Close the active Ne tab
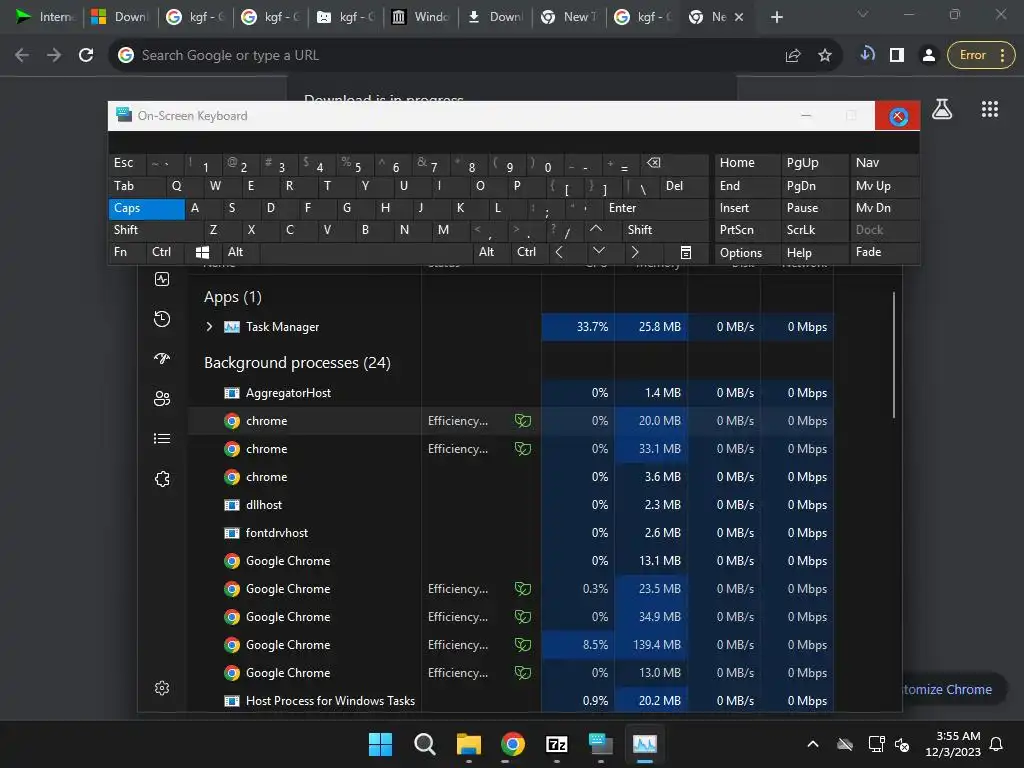The height and width of the screenshot is (768, 1024). tap(739, 18)
